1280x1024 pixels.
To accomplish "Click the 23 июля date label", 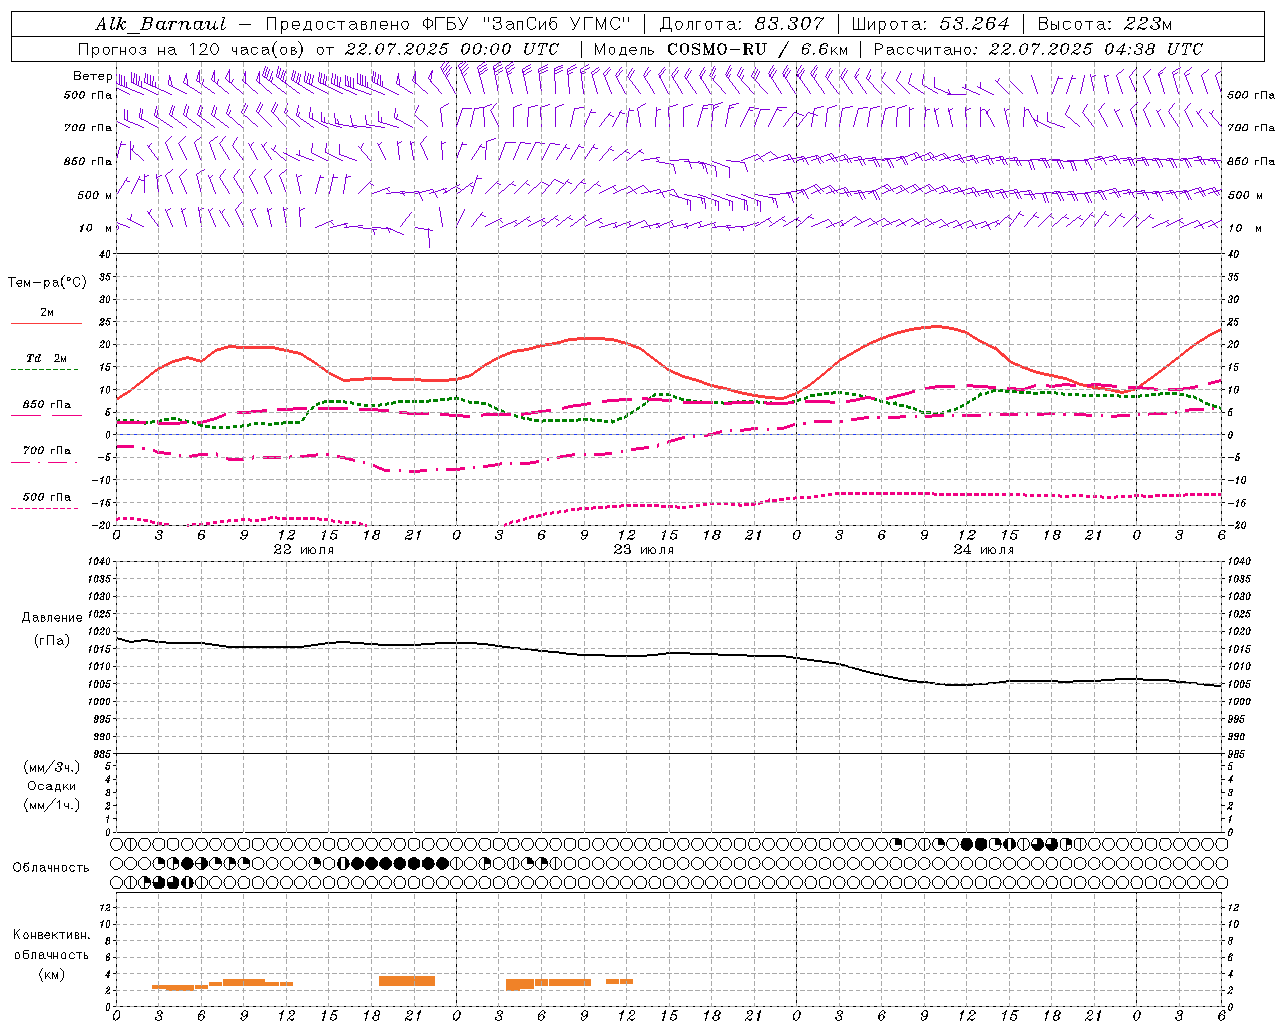I will [643, 550].
